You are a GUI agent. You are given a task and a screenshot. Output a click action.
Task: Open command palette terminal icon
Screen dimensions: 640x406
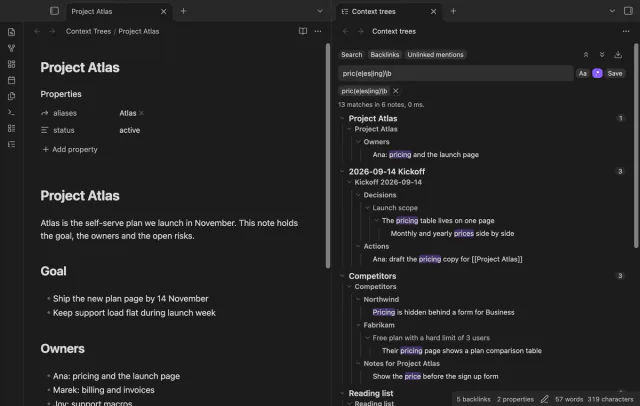11,112
